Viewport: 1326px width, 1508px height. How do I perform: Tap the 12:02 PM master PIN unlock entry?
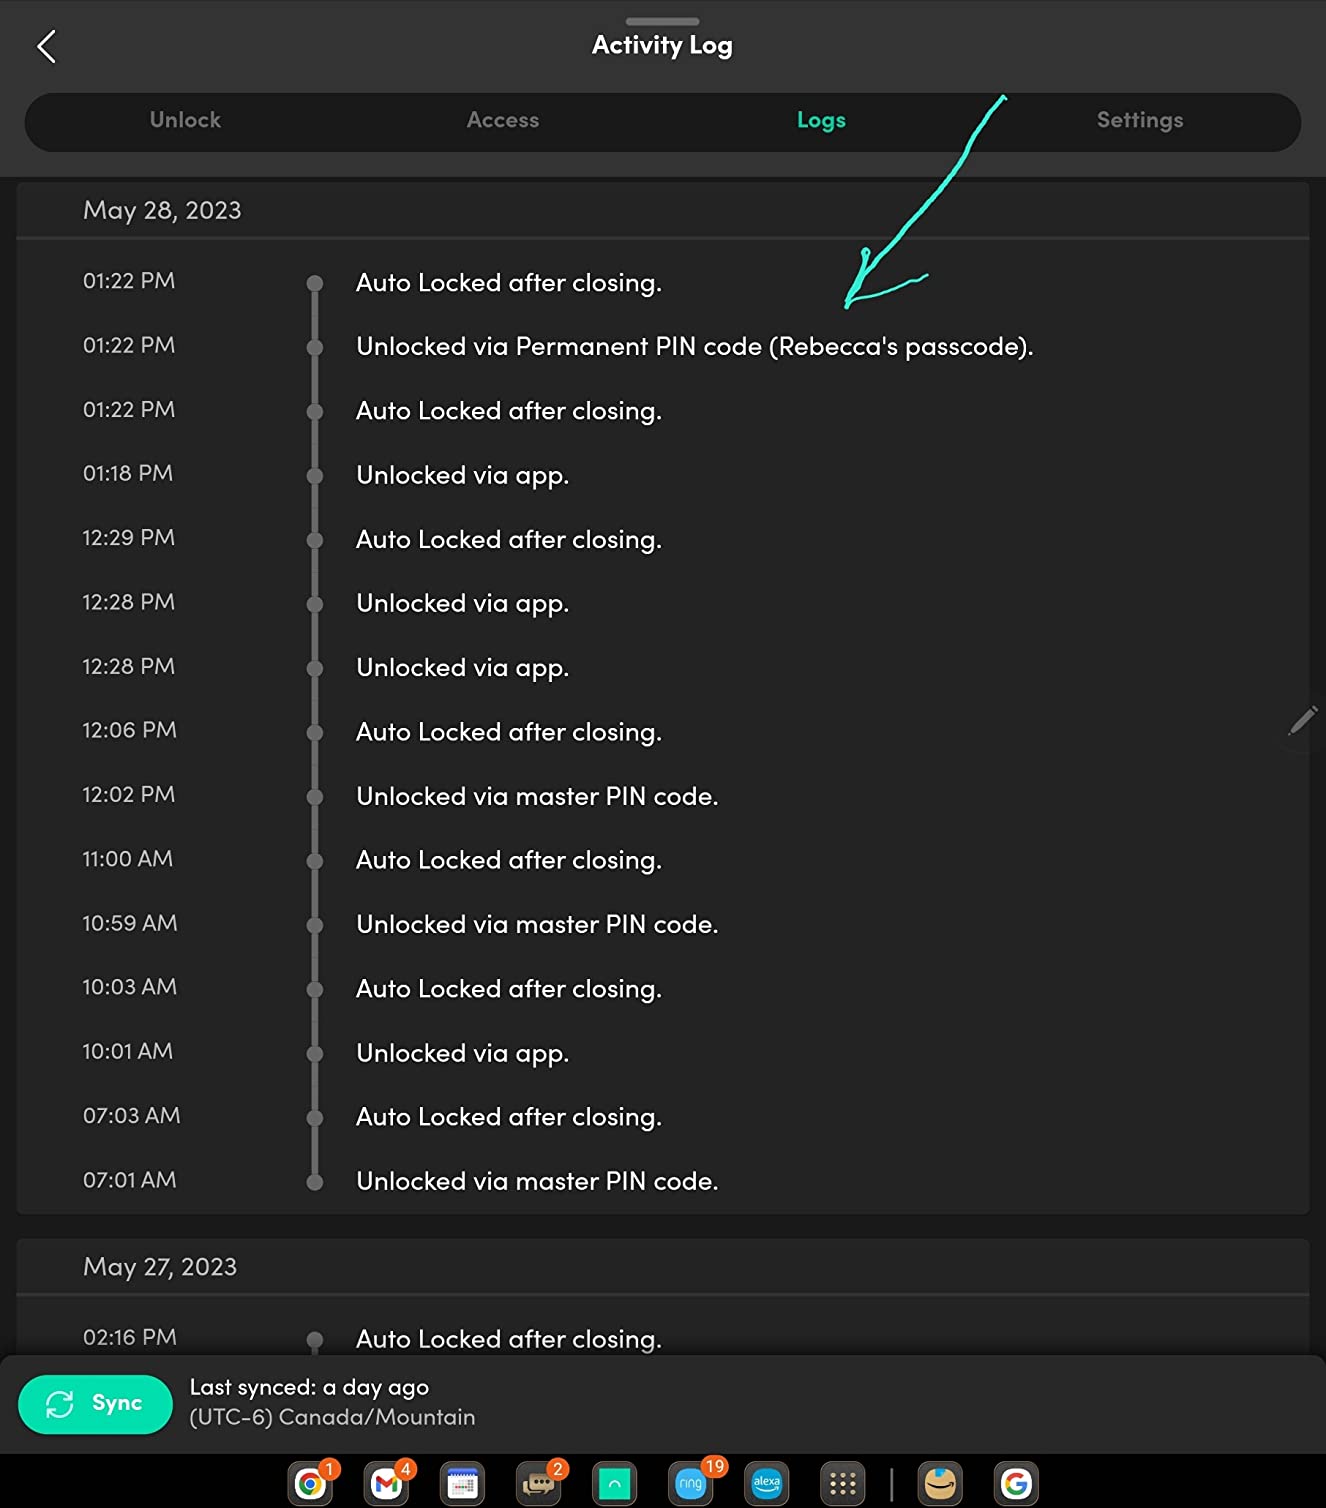537,796
